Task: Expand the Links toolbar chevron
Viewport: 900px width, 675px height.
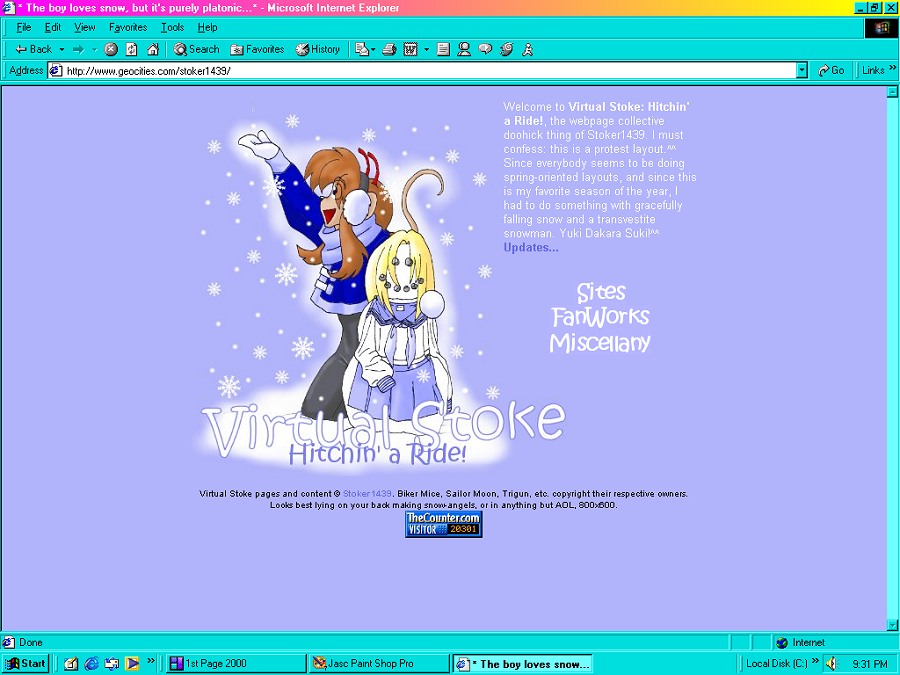Action: [x=893, y=69]
